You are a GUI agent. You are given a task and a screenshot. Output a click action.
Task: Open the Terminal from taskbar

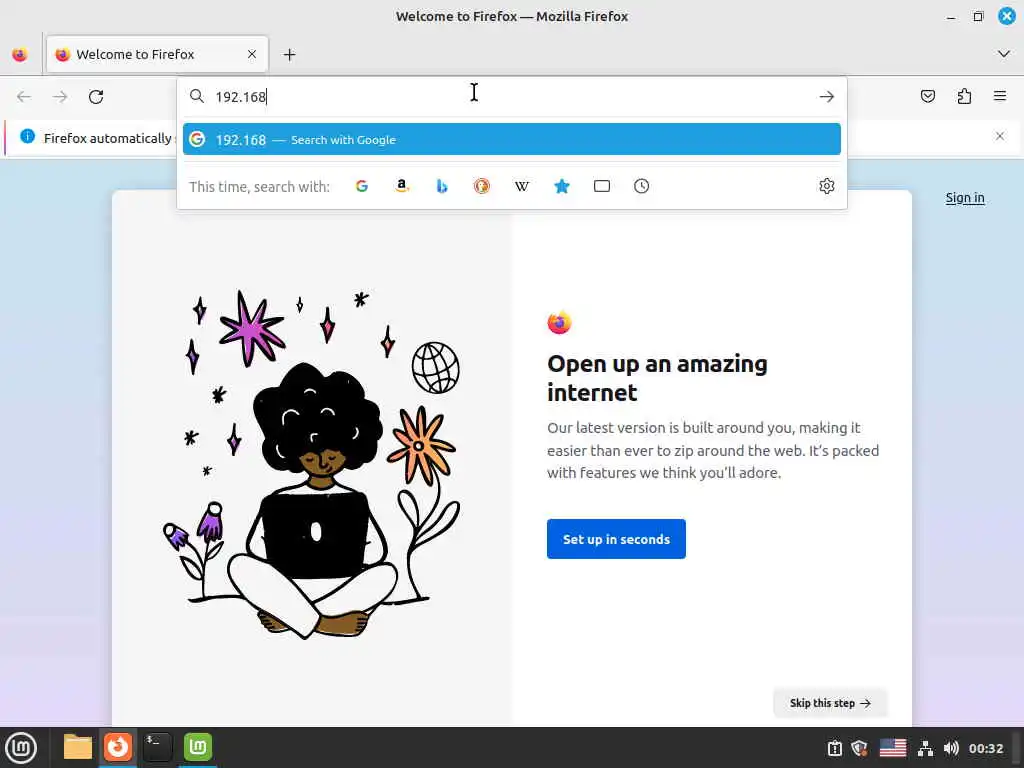(x=157, y=746)
